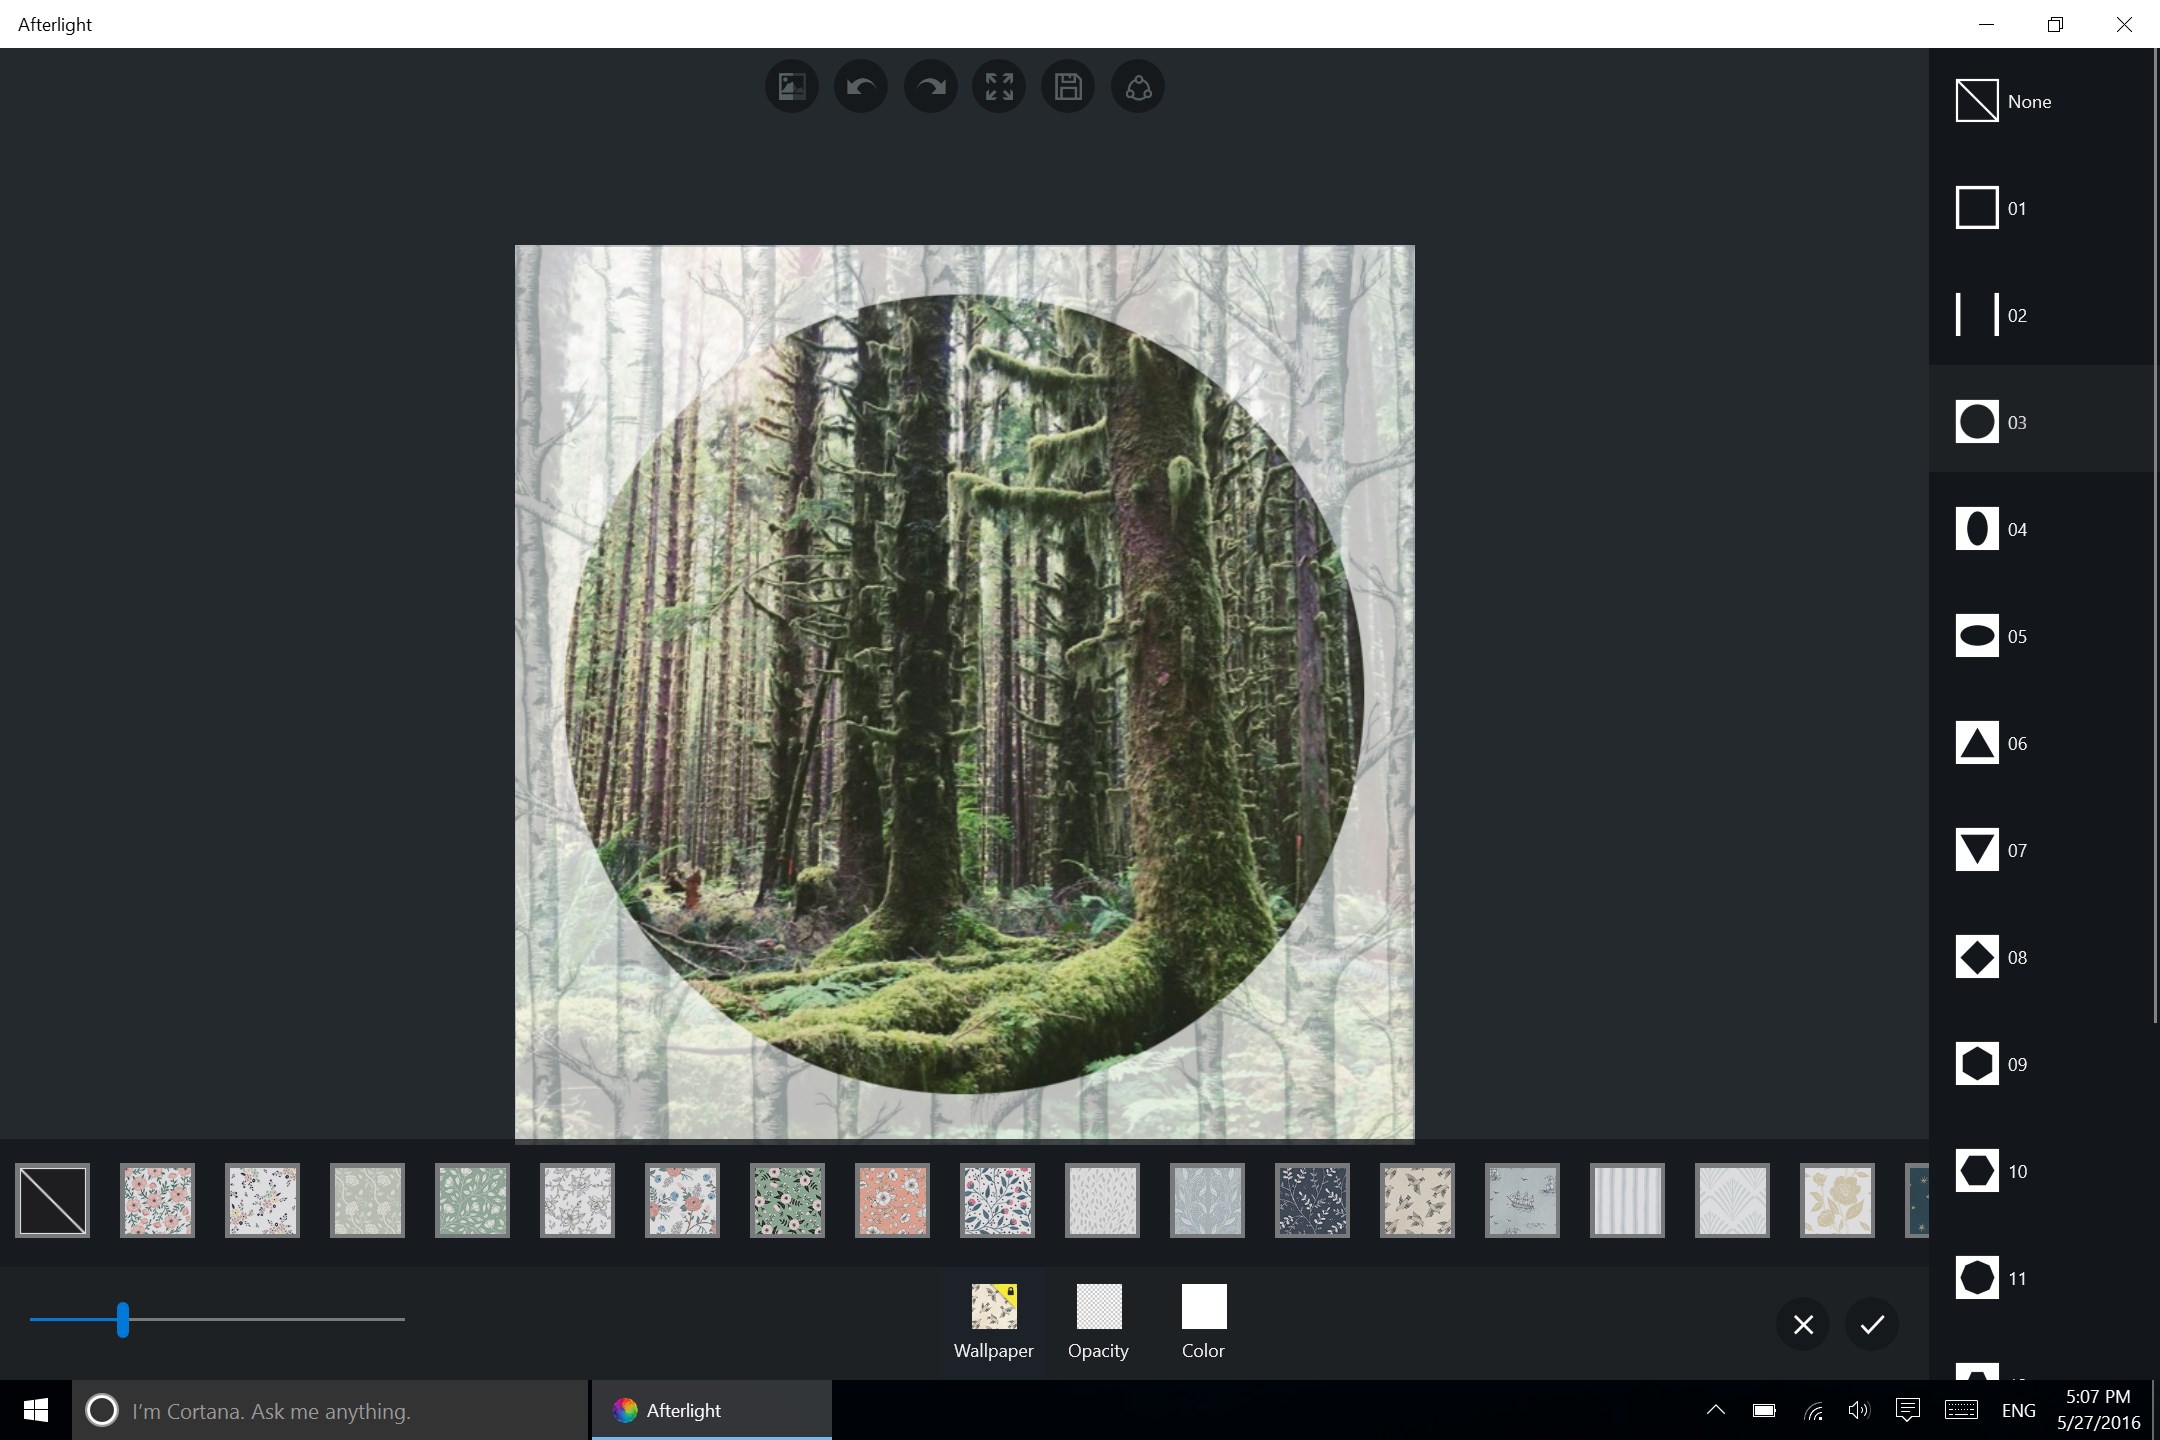Redo the last edit

click(x=929, y=86)
